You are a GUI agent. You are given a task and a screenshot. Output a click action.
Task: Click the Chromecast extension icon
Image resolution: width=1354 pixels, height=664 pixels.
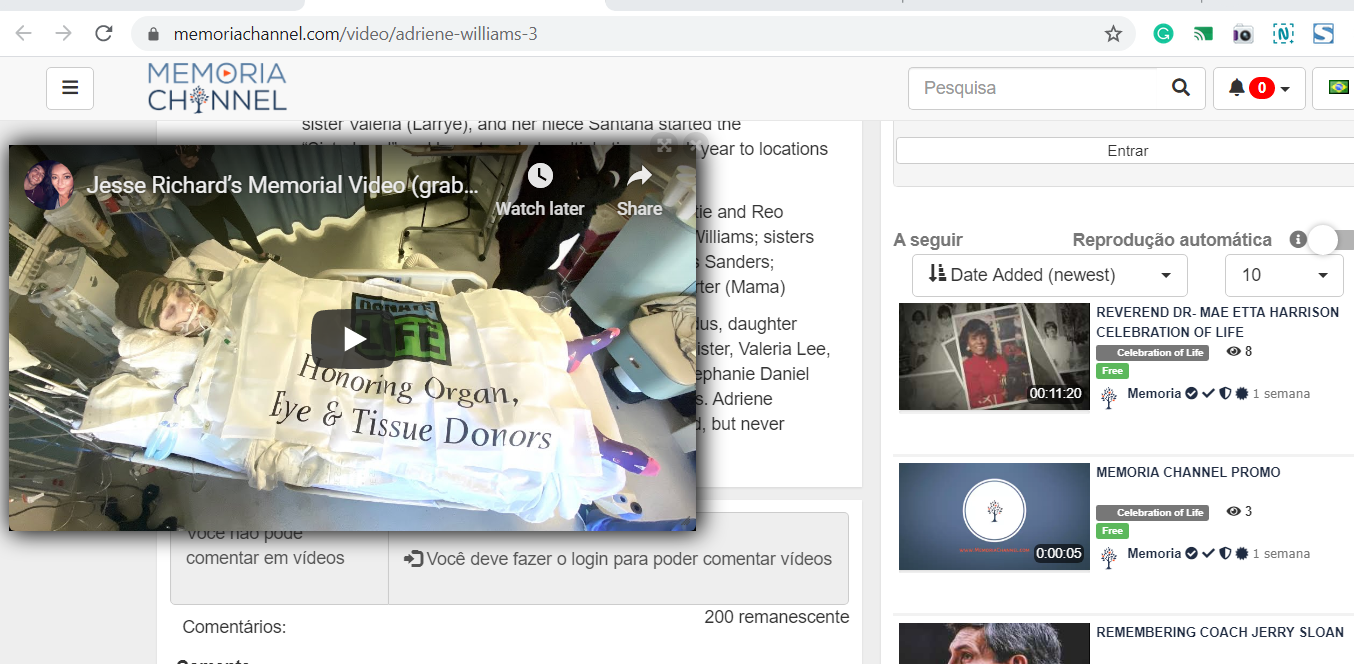pyautogui.click(x=1203, y=34)
